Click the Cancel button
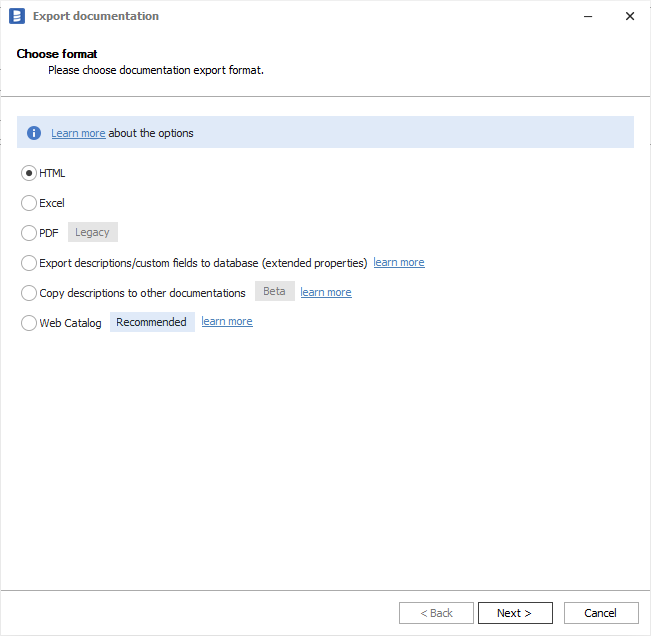Screen dimensions: 651x636 (x=600, y=613)
